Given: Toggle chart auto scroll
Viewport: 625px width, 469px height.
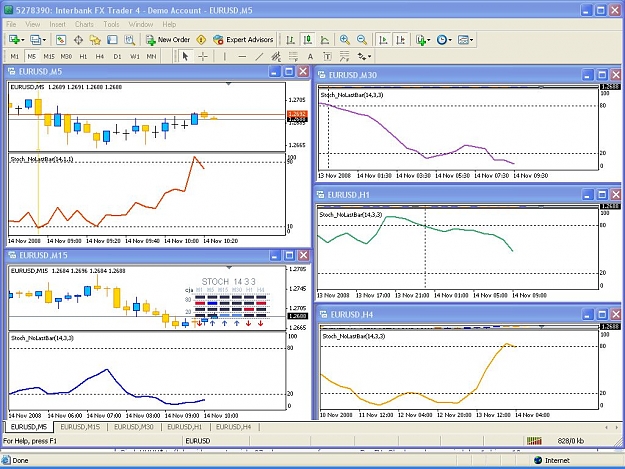Looking at the screenshot, I should [383, 39].
